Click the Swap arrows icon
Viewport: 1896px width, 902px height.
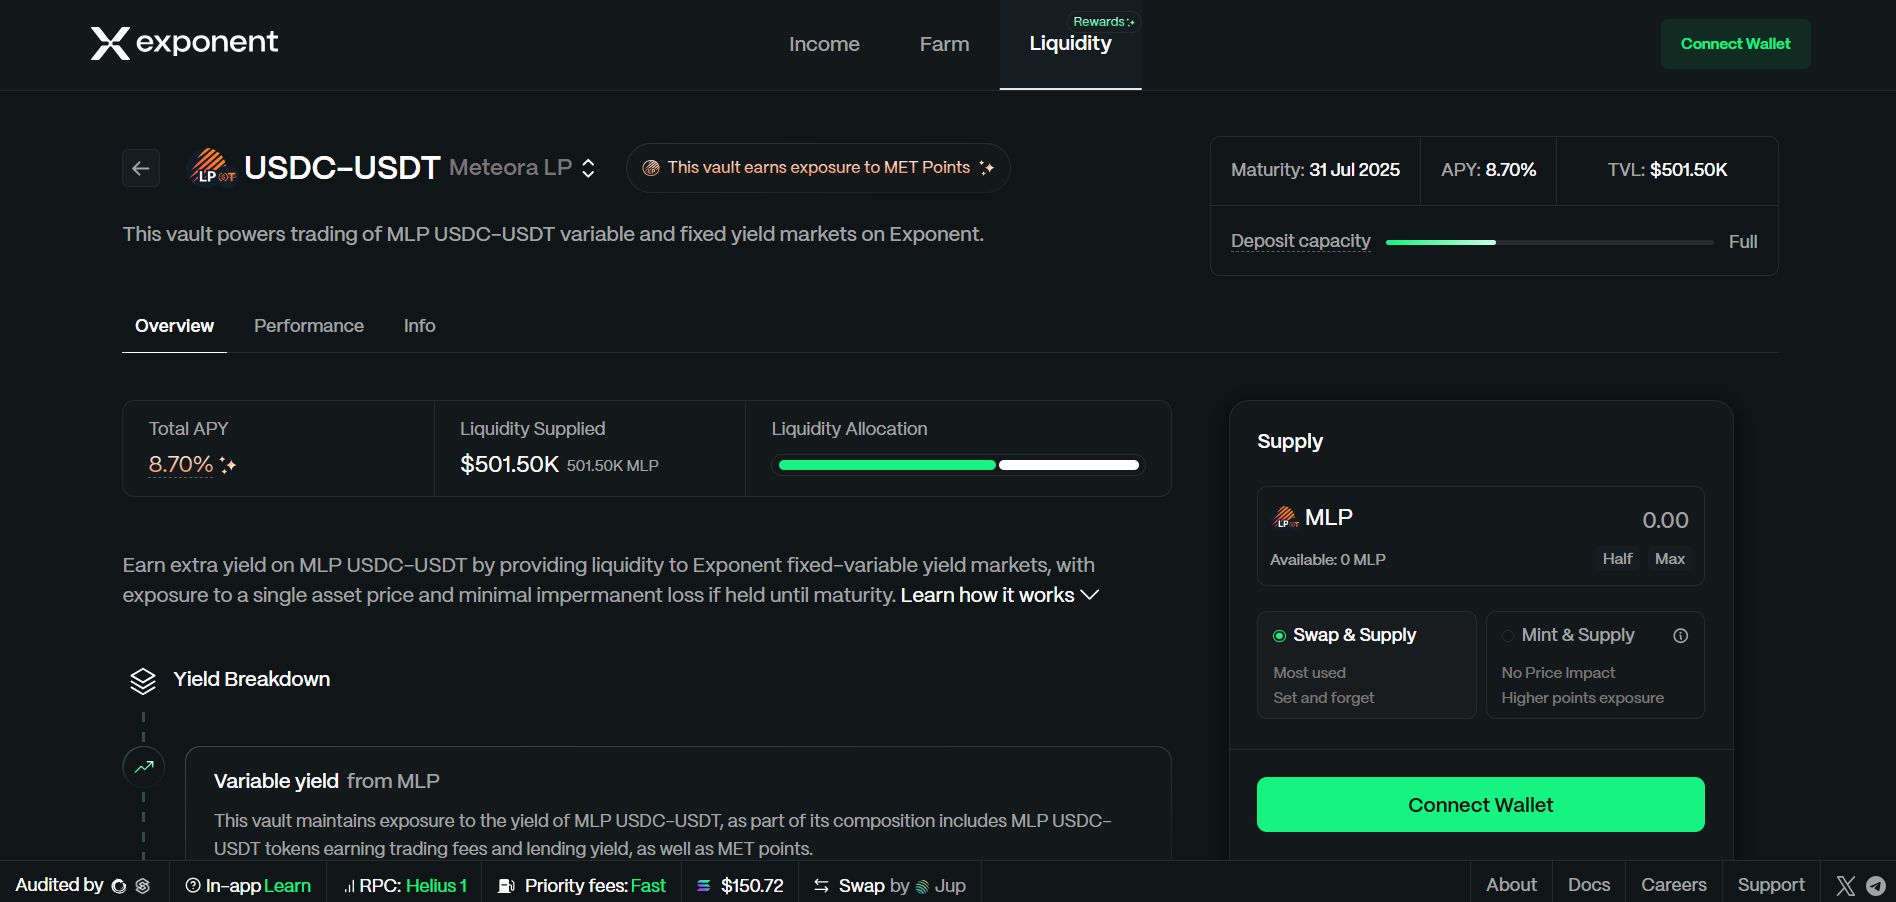pos(821,886)
